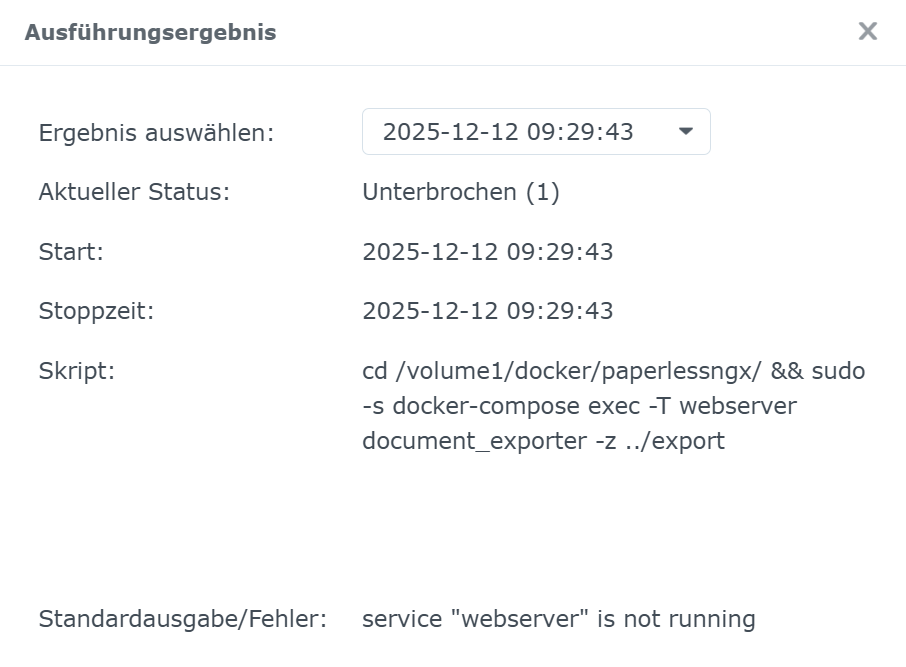
Task: Click the Unterbrochen (1) status value
Action: tap(461, 192)
